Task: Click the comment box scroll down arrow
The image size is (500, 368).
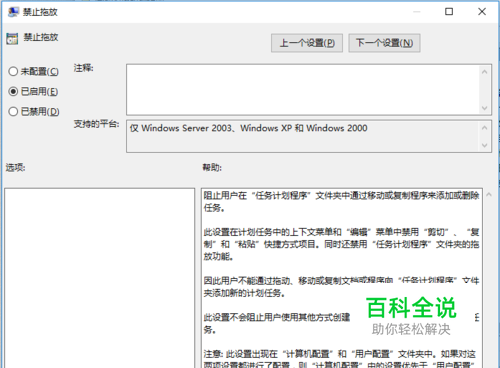Action: (485, 108)
